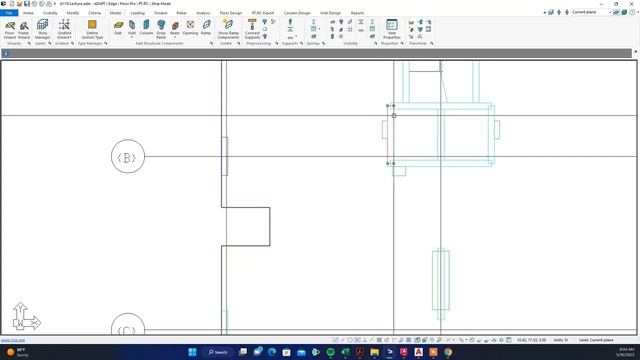The height and width of the screenshot is (360, 640).
Task: Switch to the Reports ribbon tab
Action: 357,13
